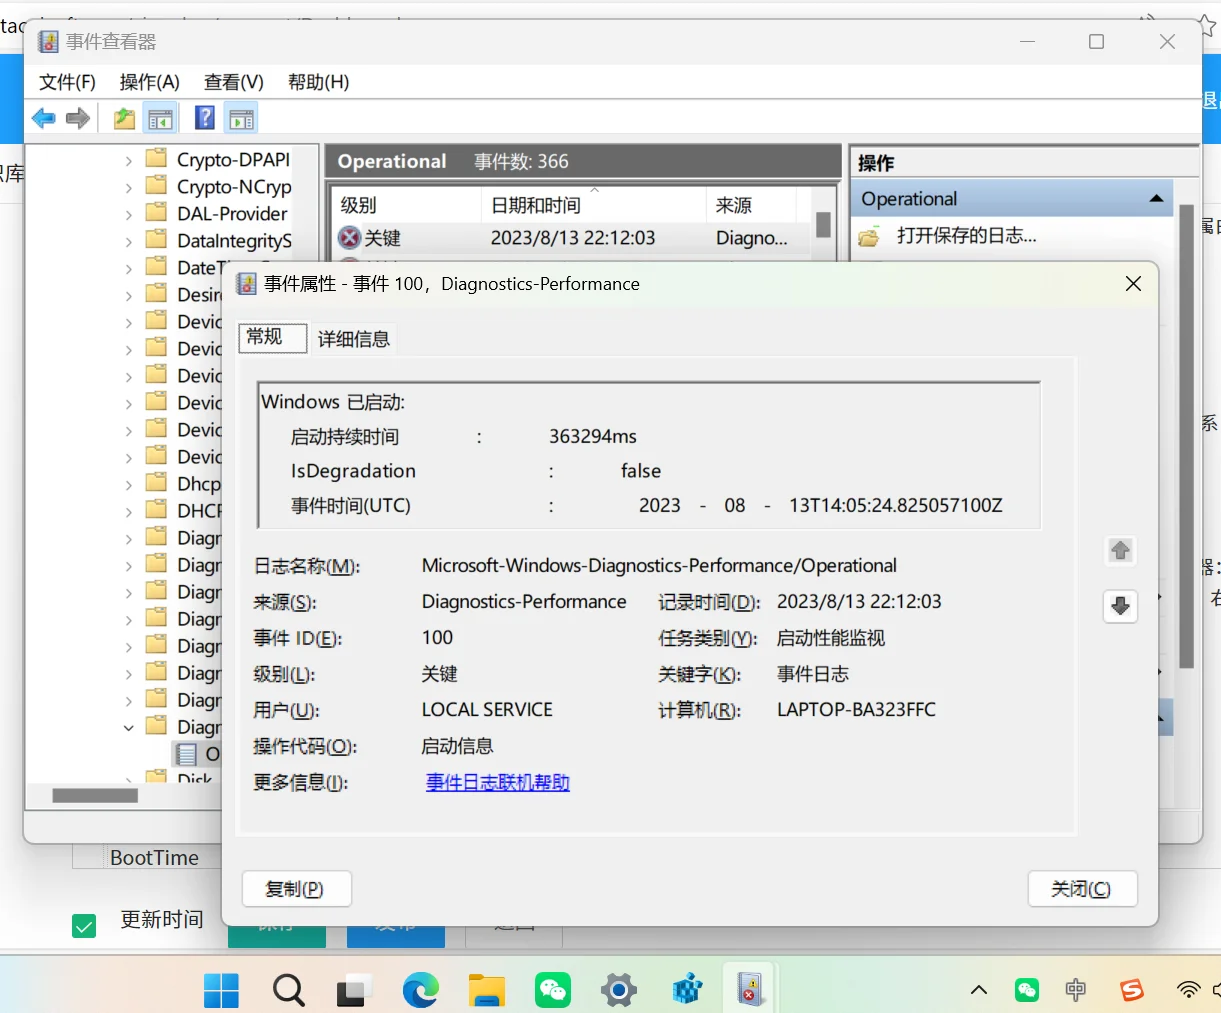Click the tree pane horizontal scrollbar
The height and width of the screenshot is (1013, 1221).
tap(95, 796)
